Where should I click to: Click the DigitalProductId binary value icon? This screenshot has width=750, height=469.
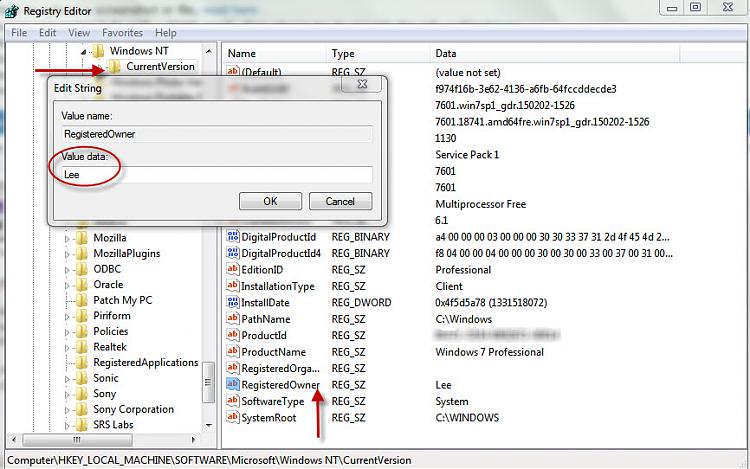tap(233, 236)
